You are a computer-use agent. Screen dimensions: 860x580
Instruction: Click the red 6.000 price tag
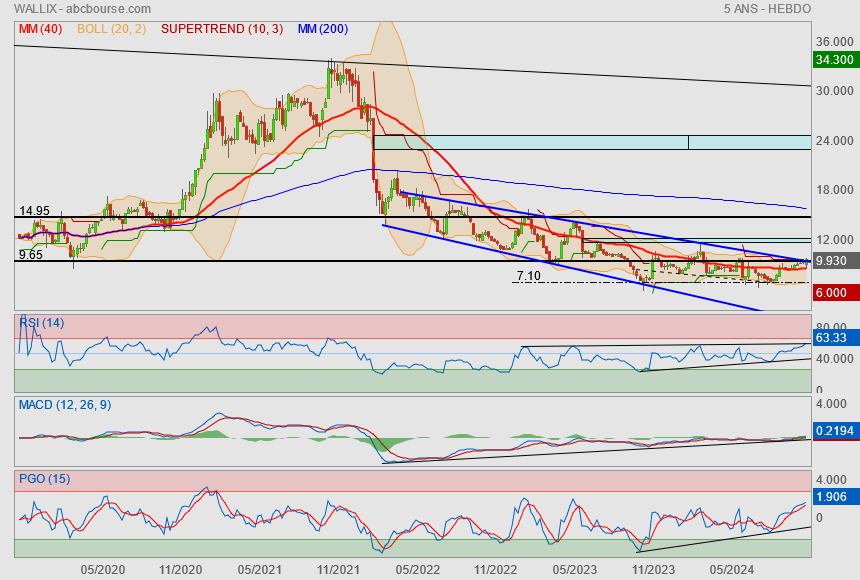tap(836, 293)
